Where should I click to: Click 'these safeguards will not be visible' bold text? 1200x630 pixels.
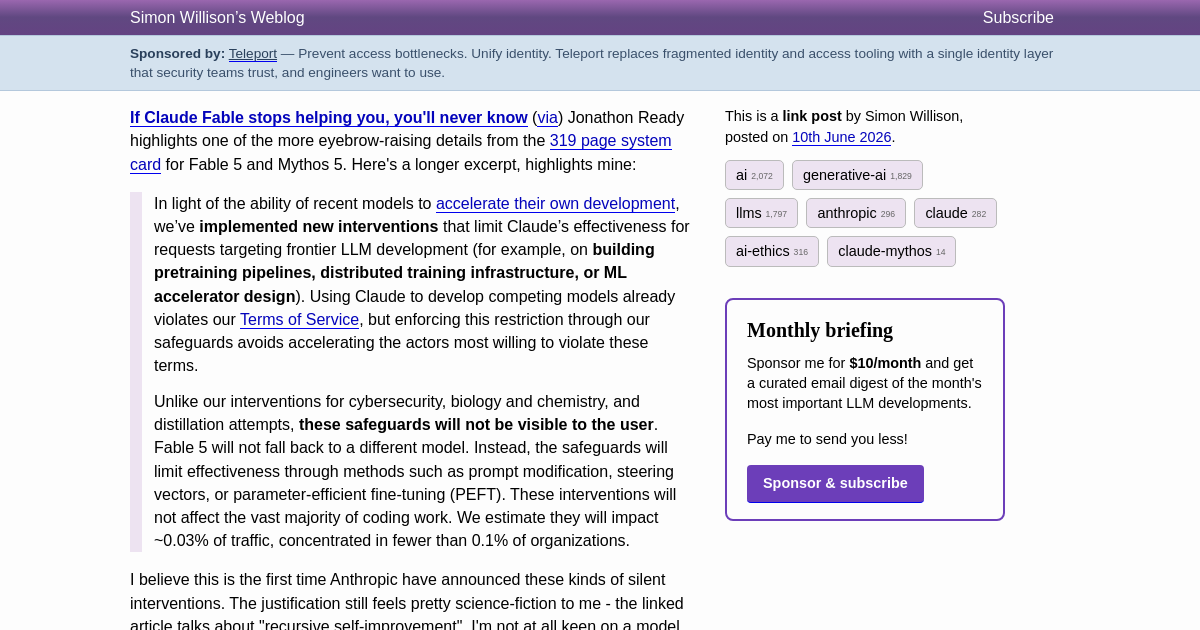click(x=476, y=425)
